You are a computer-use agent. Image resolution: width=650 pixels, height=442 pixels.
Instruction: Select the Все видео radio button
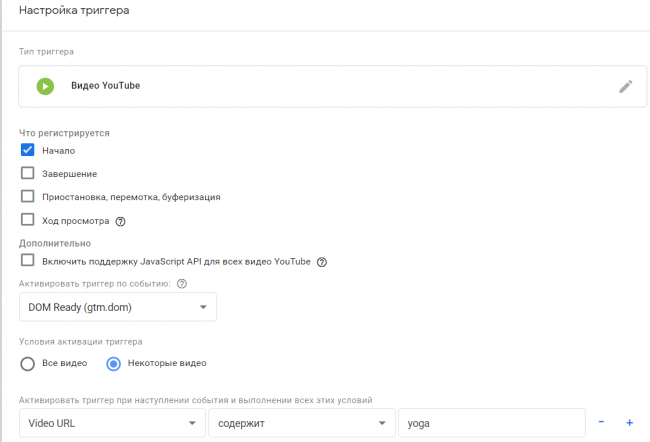point(28,363)
